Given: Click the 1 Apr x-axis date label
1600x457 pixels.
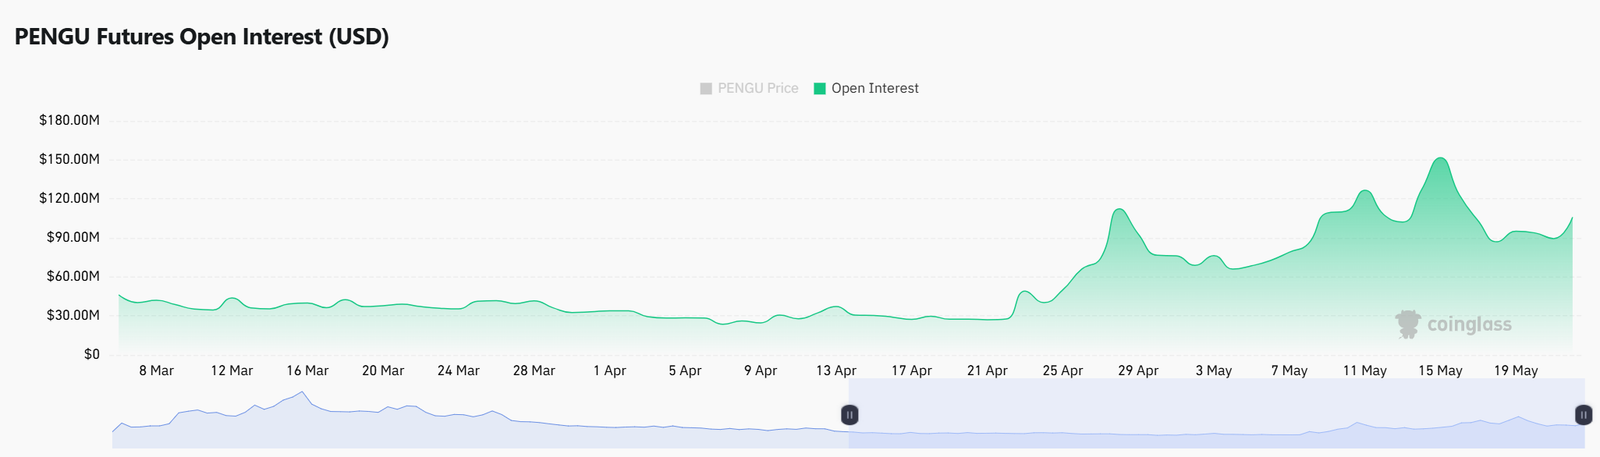Looking at the screenshot, I should coord(609,370).
